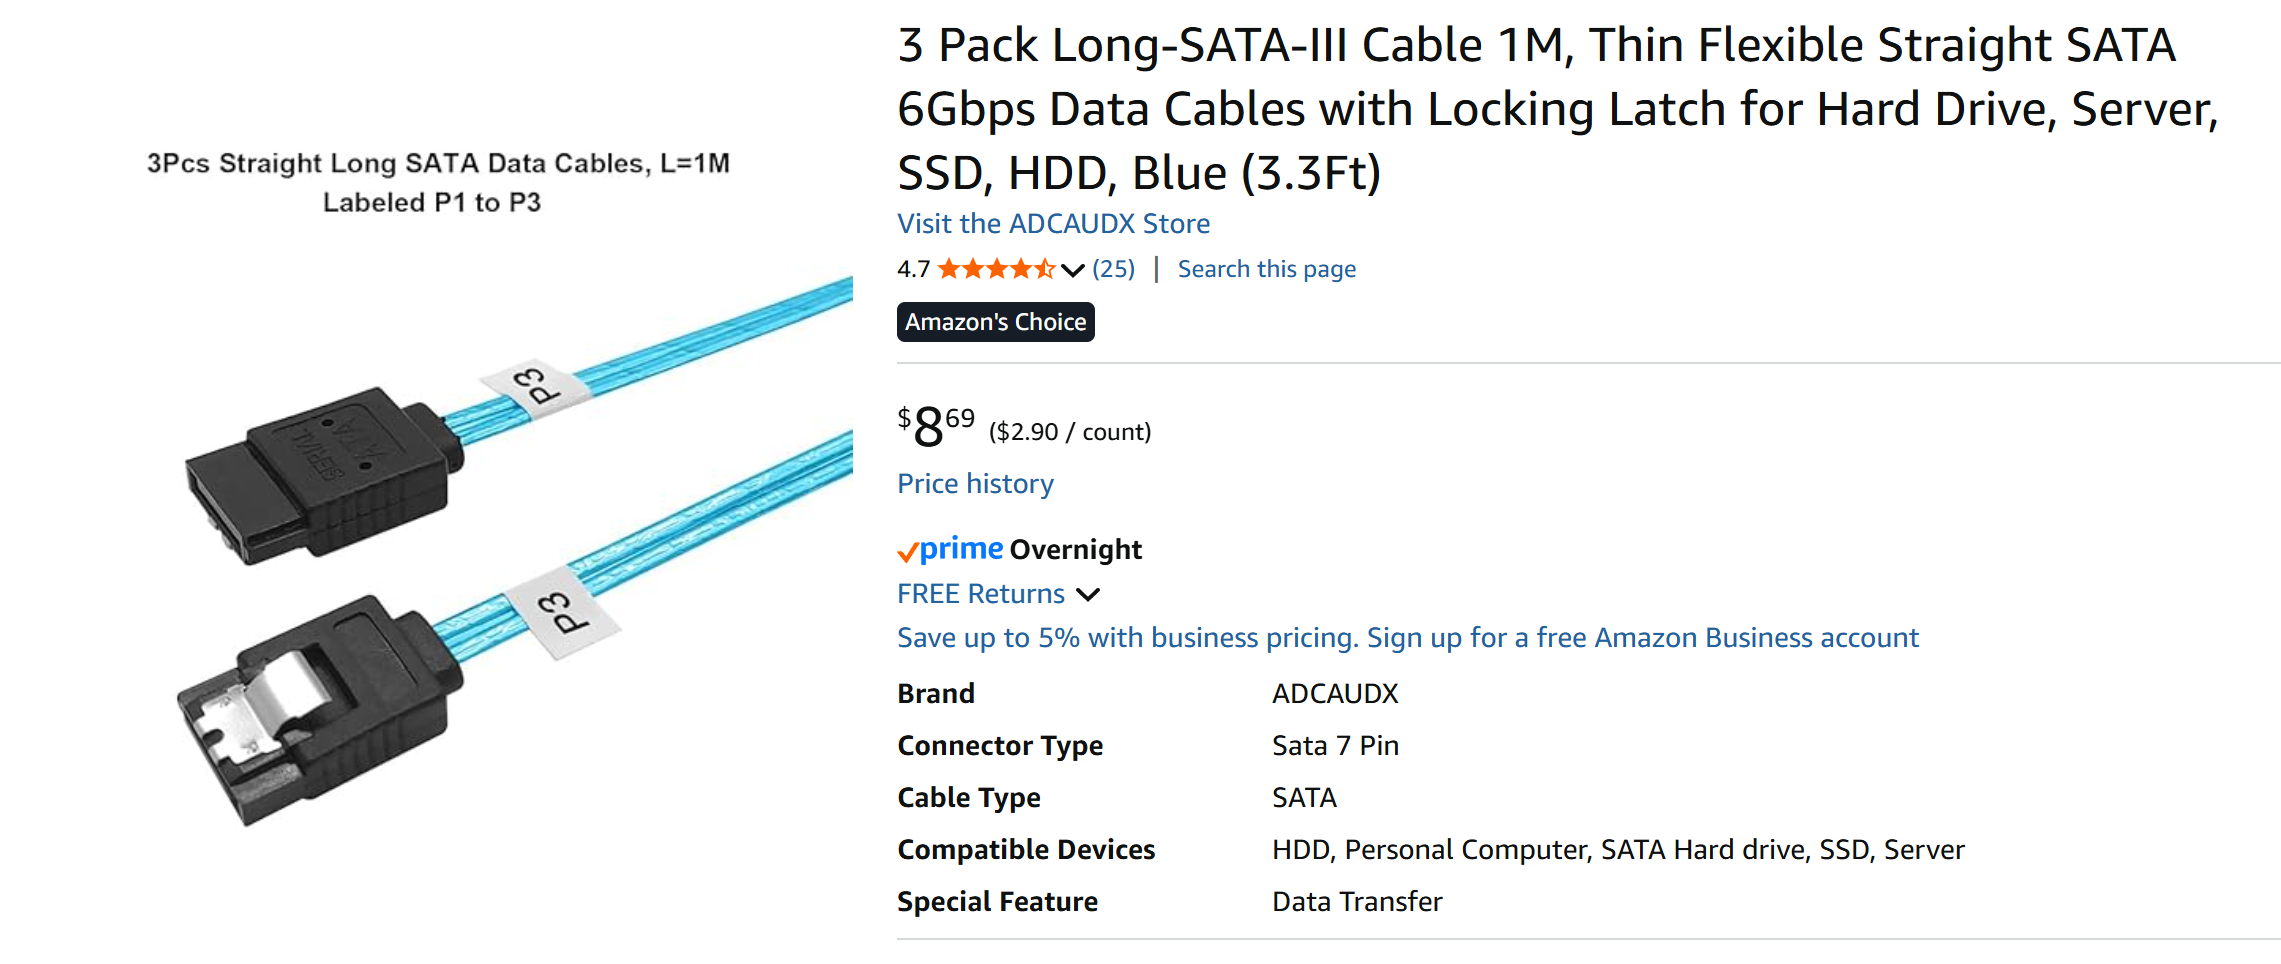Click the FREE Returns text link
Viewport: 2281px width, 964px height.
(x=980, y=594)
